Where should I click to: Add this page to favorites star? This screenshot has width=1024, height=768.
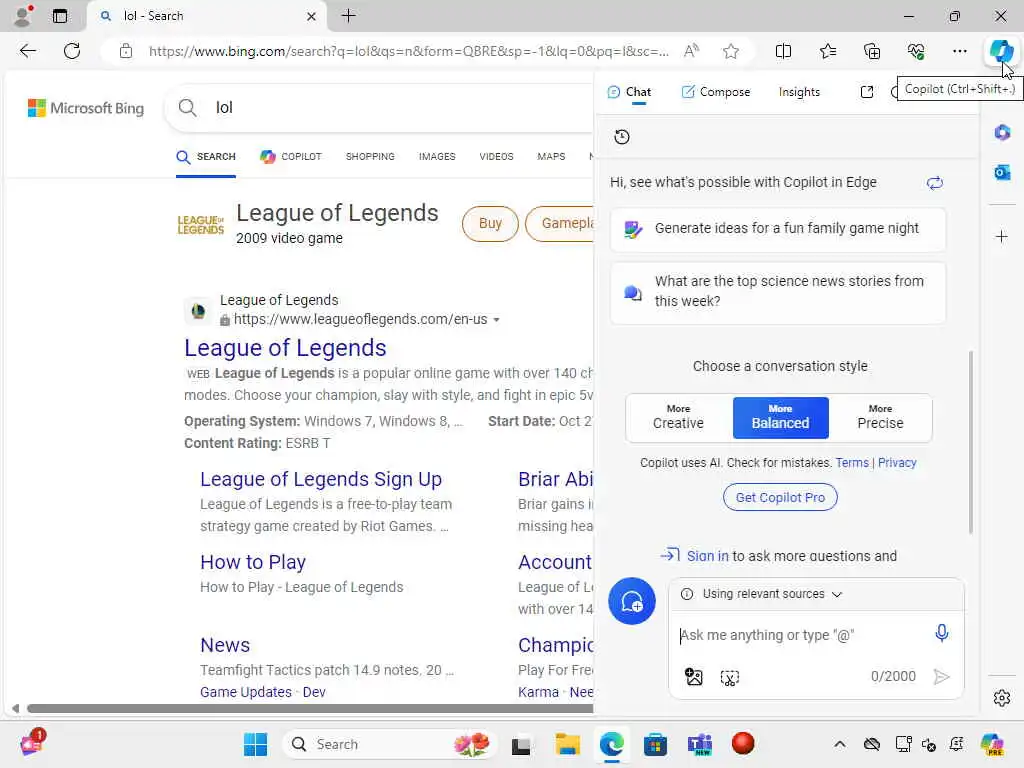(x=731, y=51)
